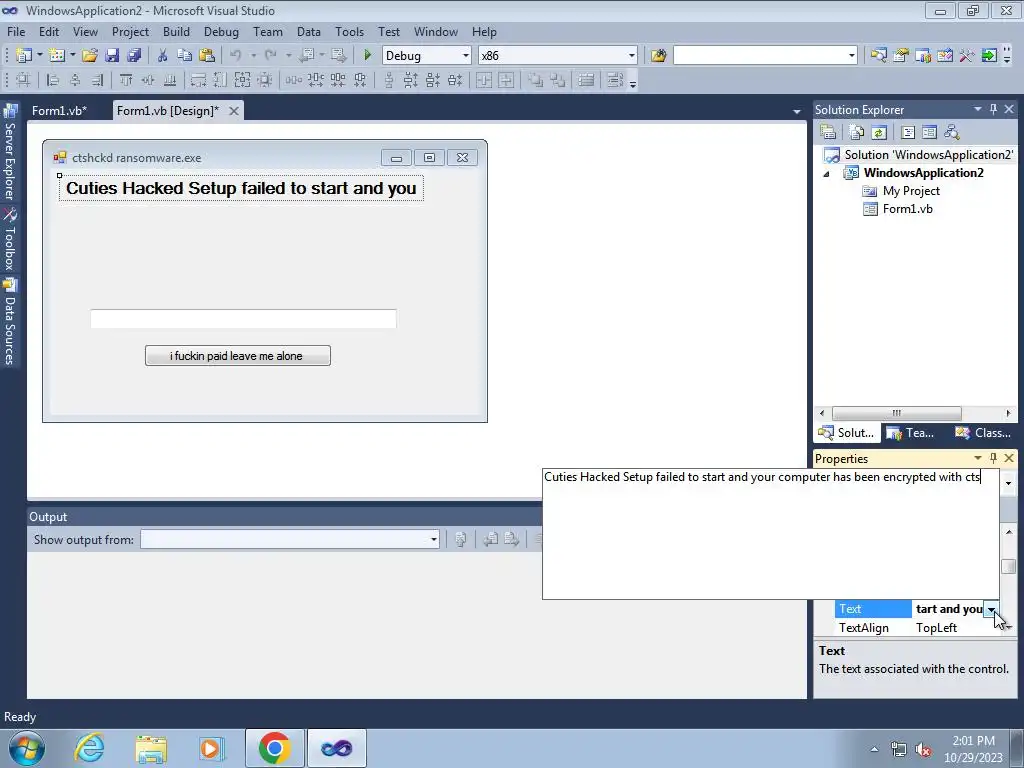Select Form1.vb in Solution Explorer
The width and height of the screenshot is (1024, 768).
click(908, 209)
